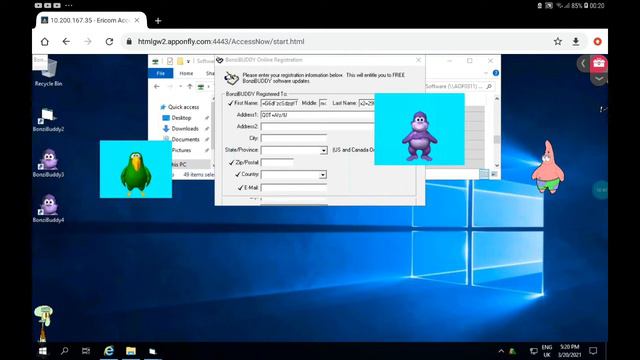The height and width of the screenshot is (360, 640).
Task: Open Task View on the taskbar
Action: pos(86,351)
